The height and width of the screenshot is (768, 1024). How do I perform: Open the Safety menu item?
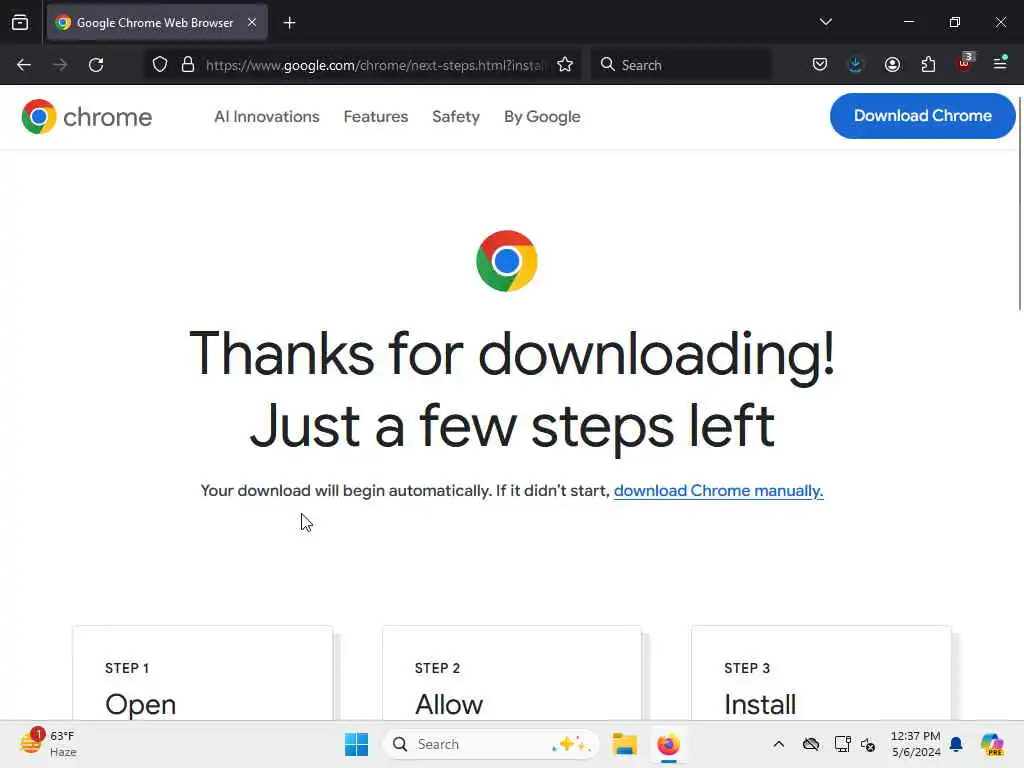(456, 117)
